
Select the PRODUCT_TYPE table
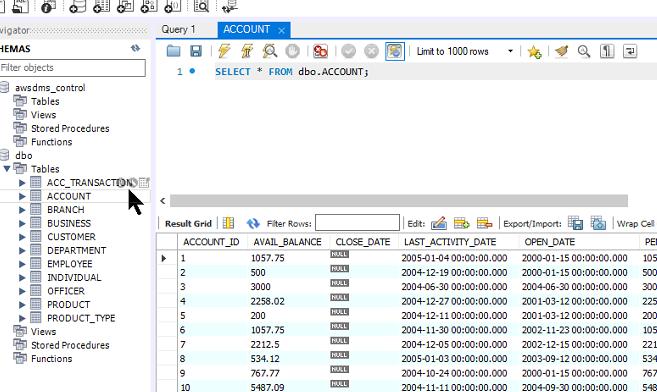pyautogui.click(x=81, y=318)
